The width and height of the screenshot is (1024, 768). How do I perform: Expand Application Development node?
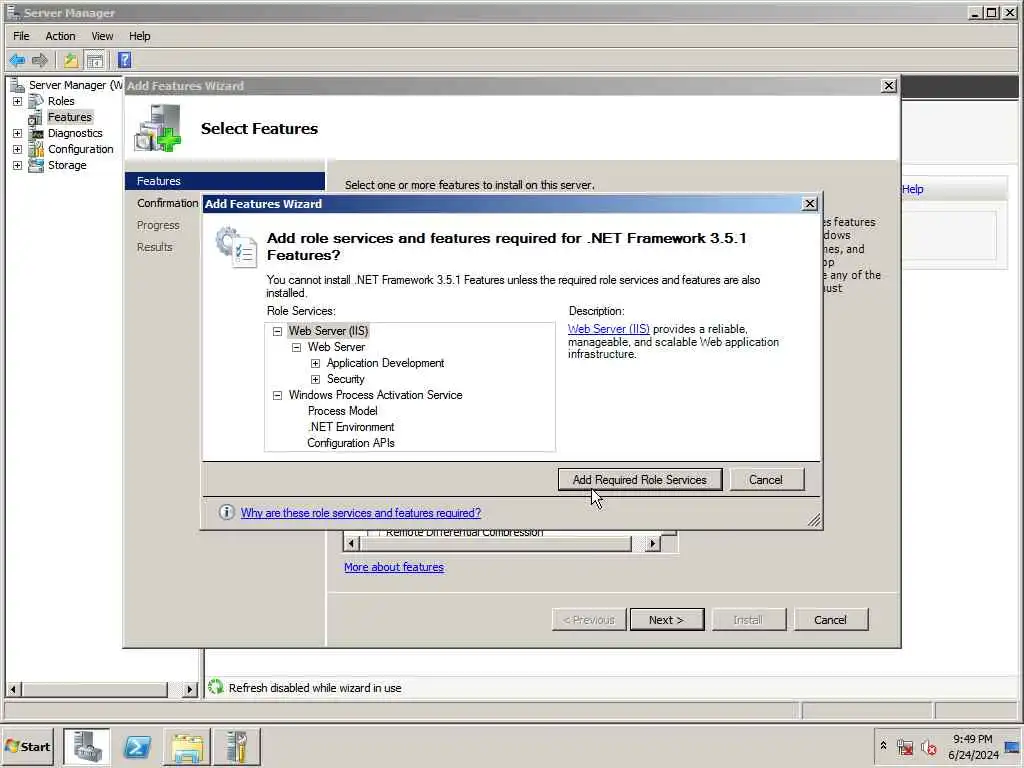315,363
